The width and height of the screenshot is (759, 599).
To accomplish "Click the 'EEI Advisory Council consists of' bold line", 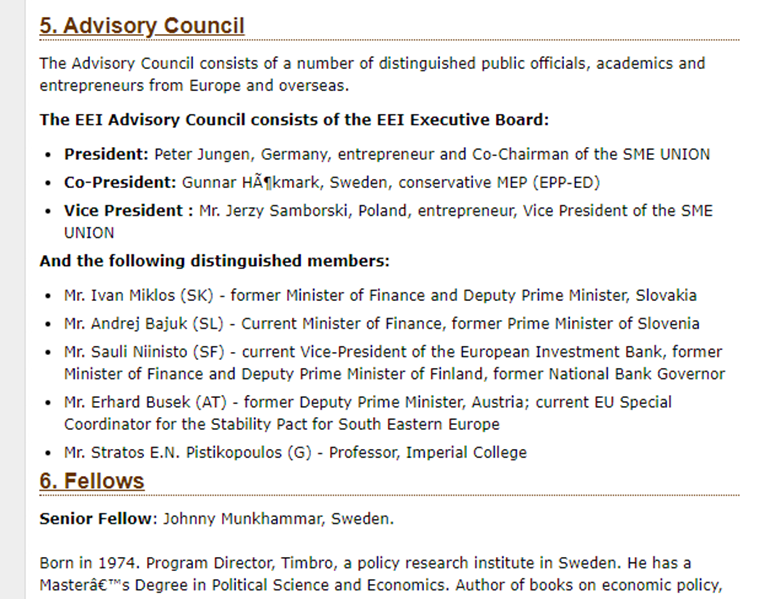I will click(x=294, y=120).
